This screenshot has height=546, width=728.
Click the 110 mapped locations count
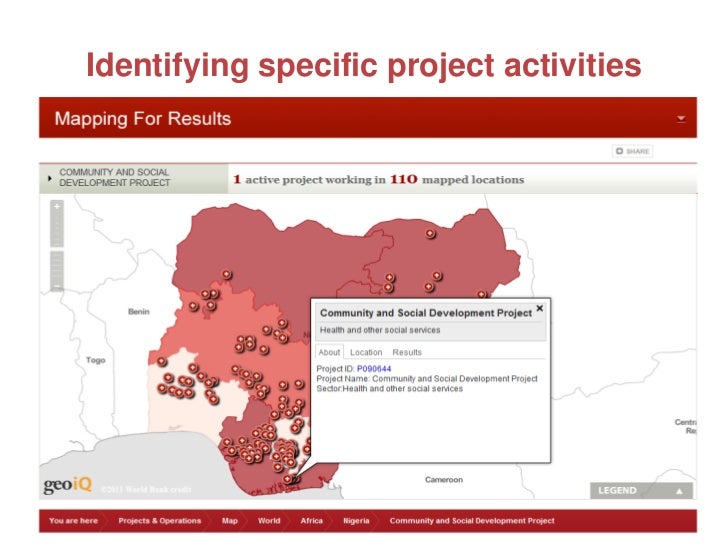pyautogui.click(x=403, y=179)
